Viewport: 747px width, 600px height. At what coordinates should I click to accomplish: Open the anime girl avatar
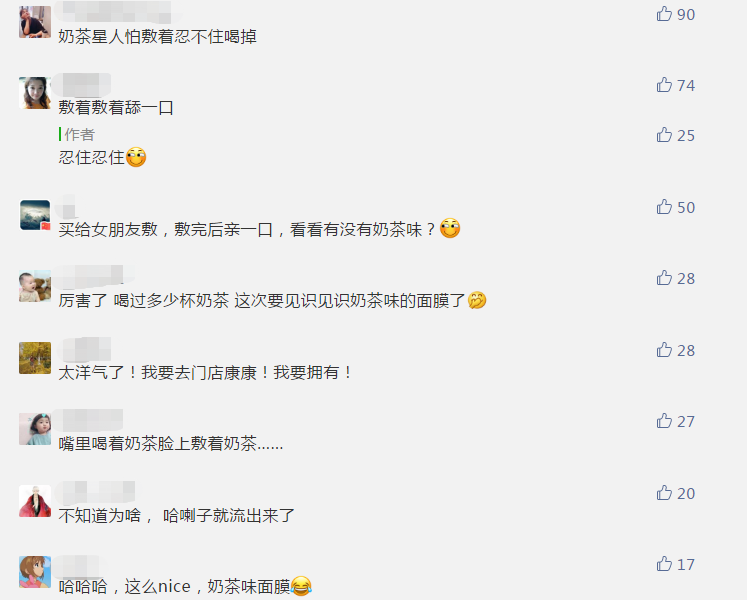point(35,572)
